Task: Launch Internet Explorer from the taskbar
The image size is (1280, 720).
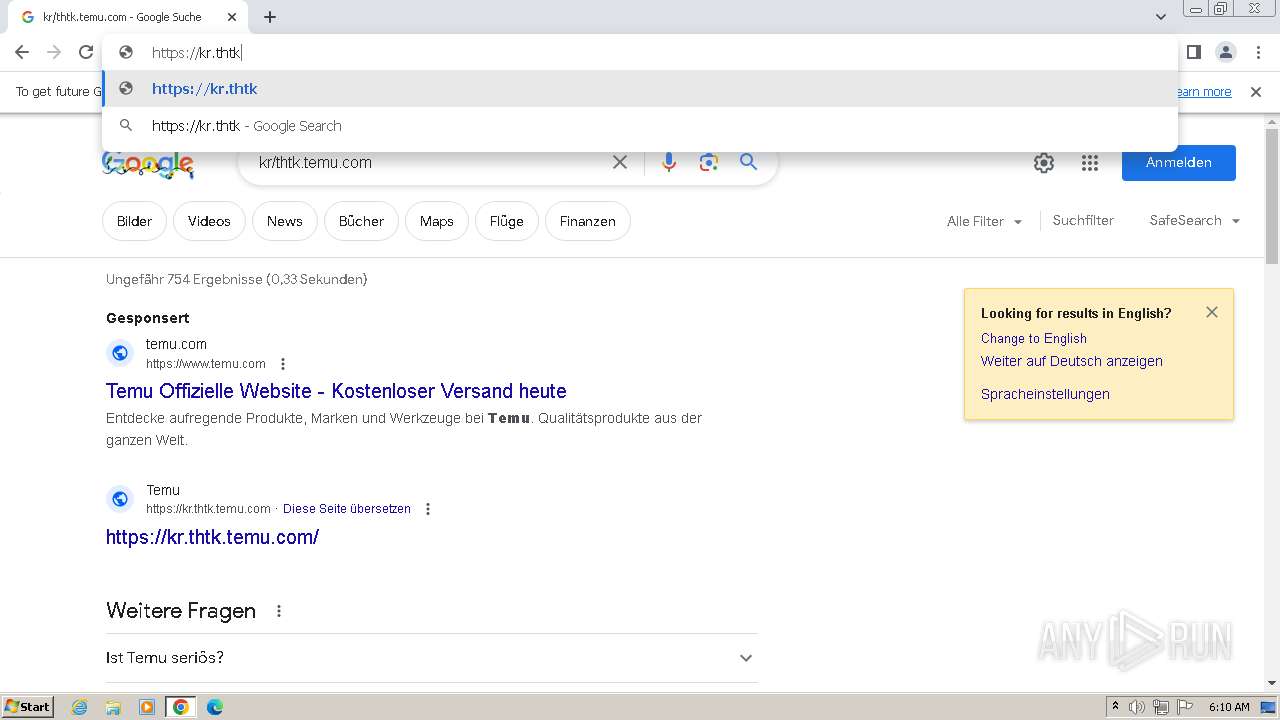Action: click(79, 707)
